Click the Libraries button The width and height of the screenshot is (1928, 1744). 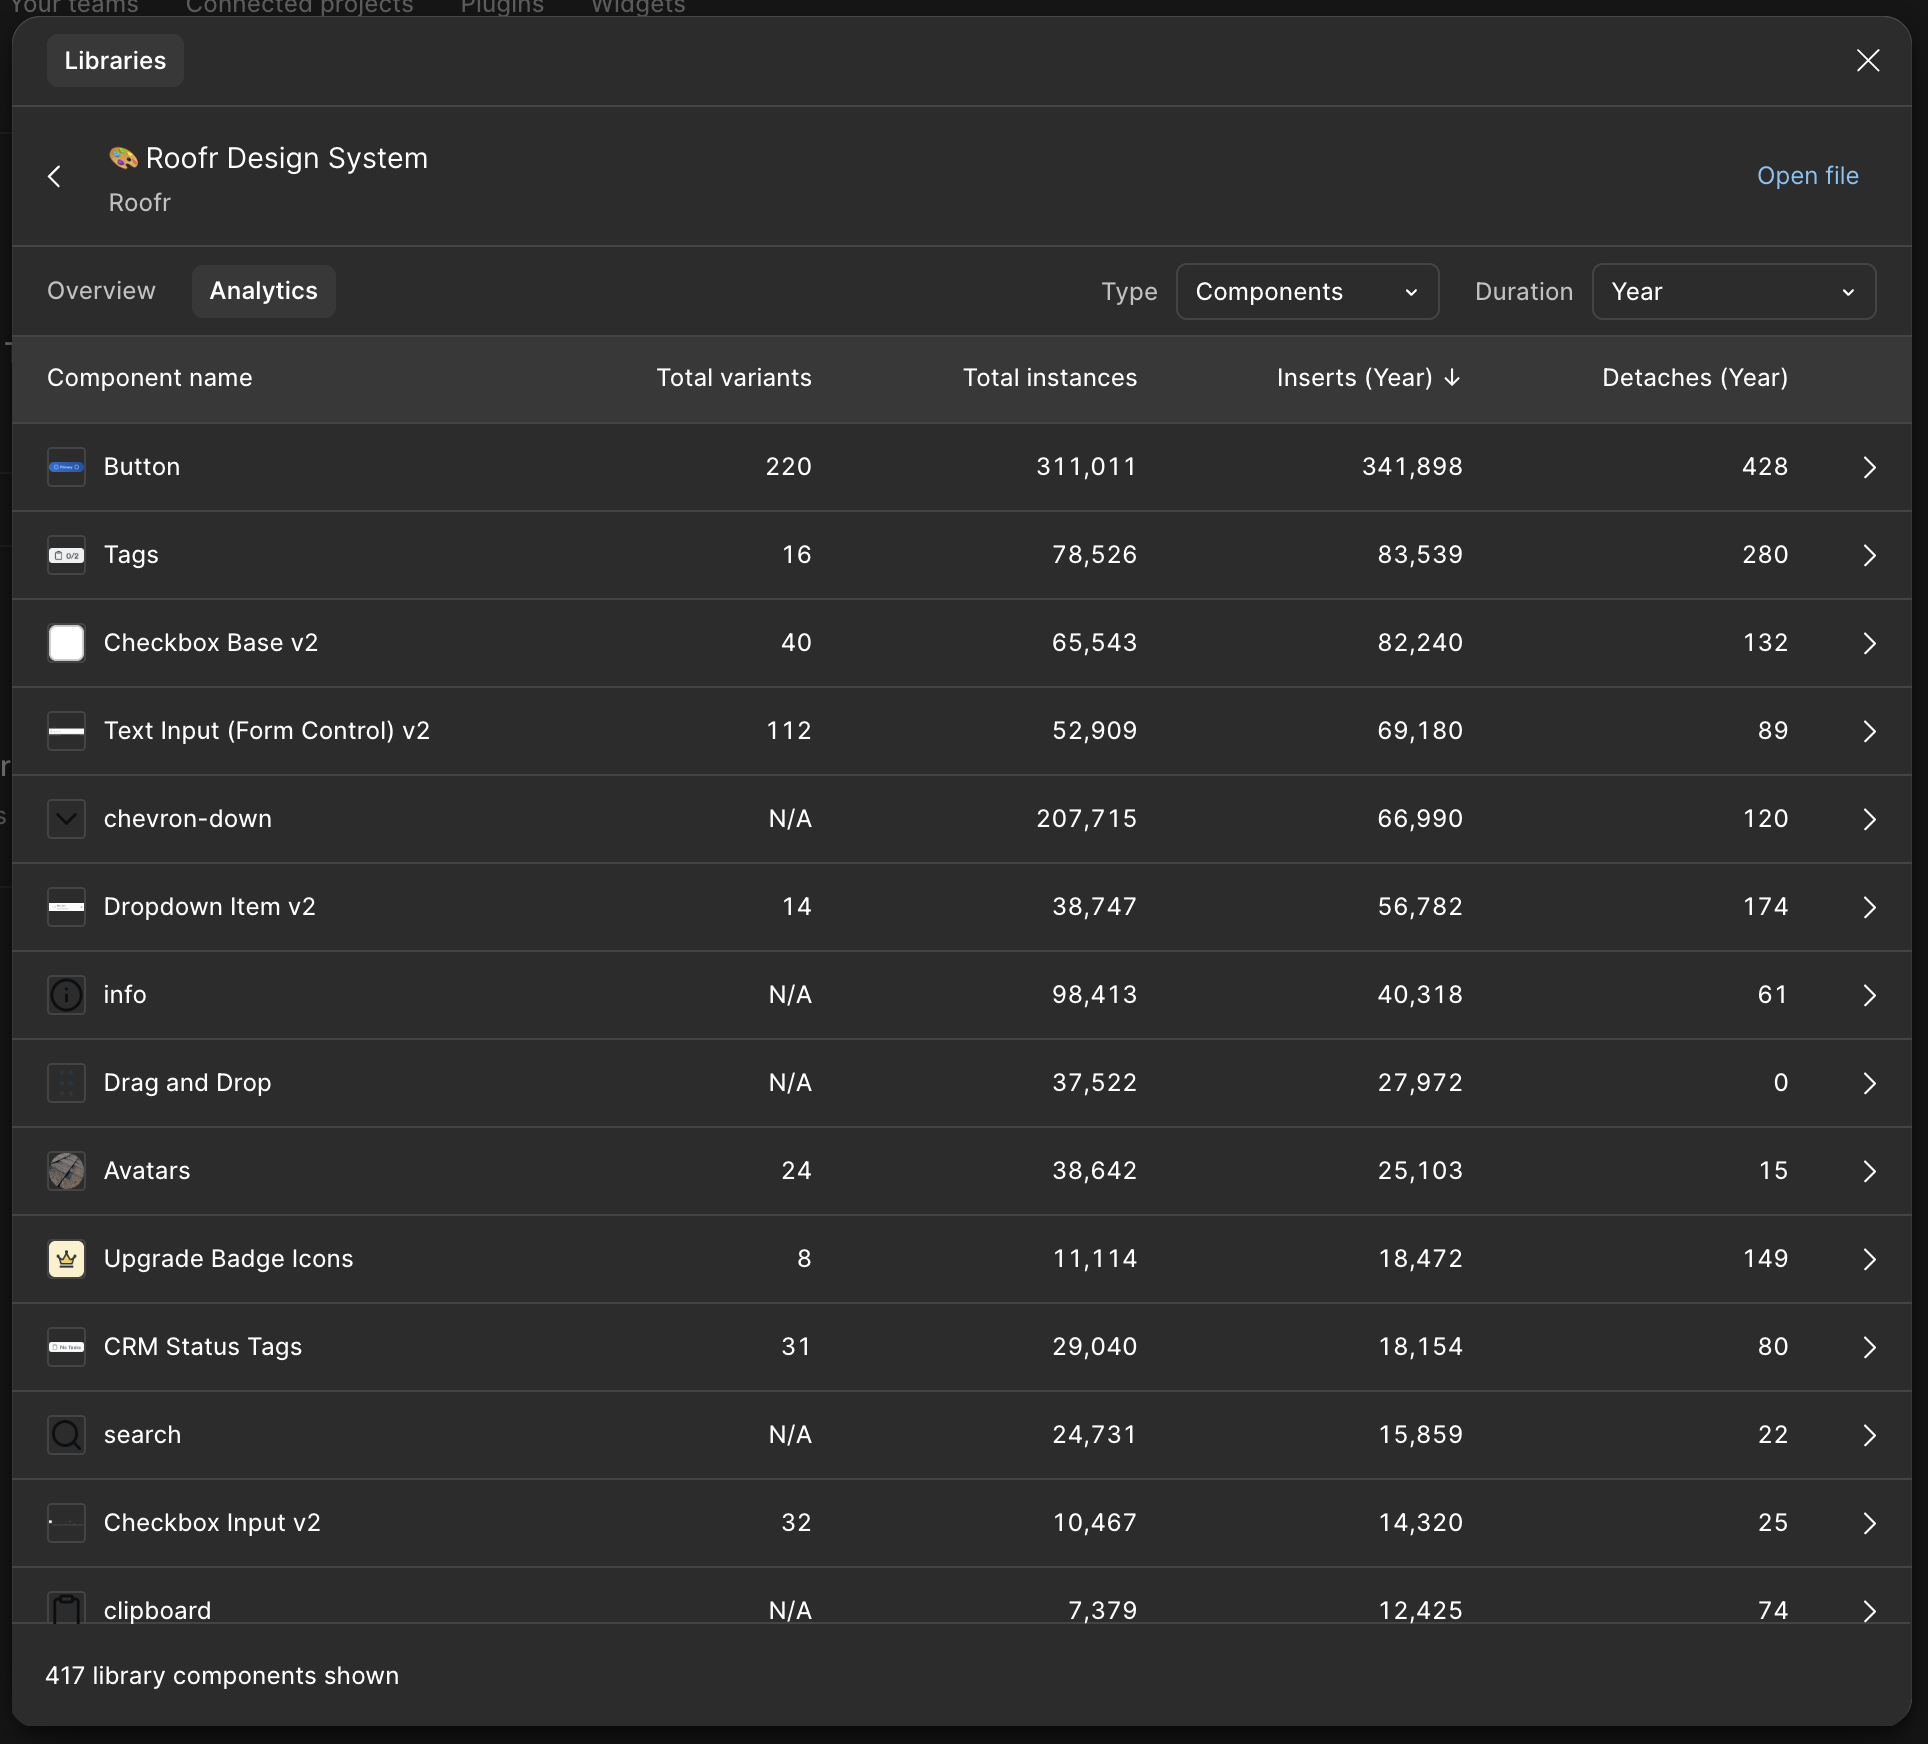point(115,61)
